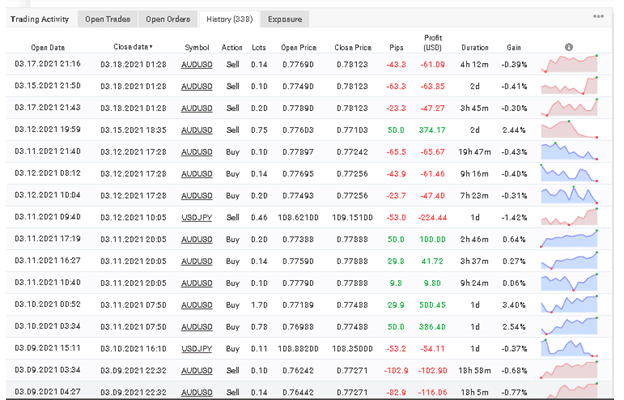
Task: Click profit value 41.72
Action: pyautogui.click(x=432, y=261)
